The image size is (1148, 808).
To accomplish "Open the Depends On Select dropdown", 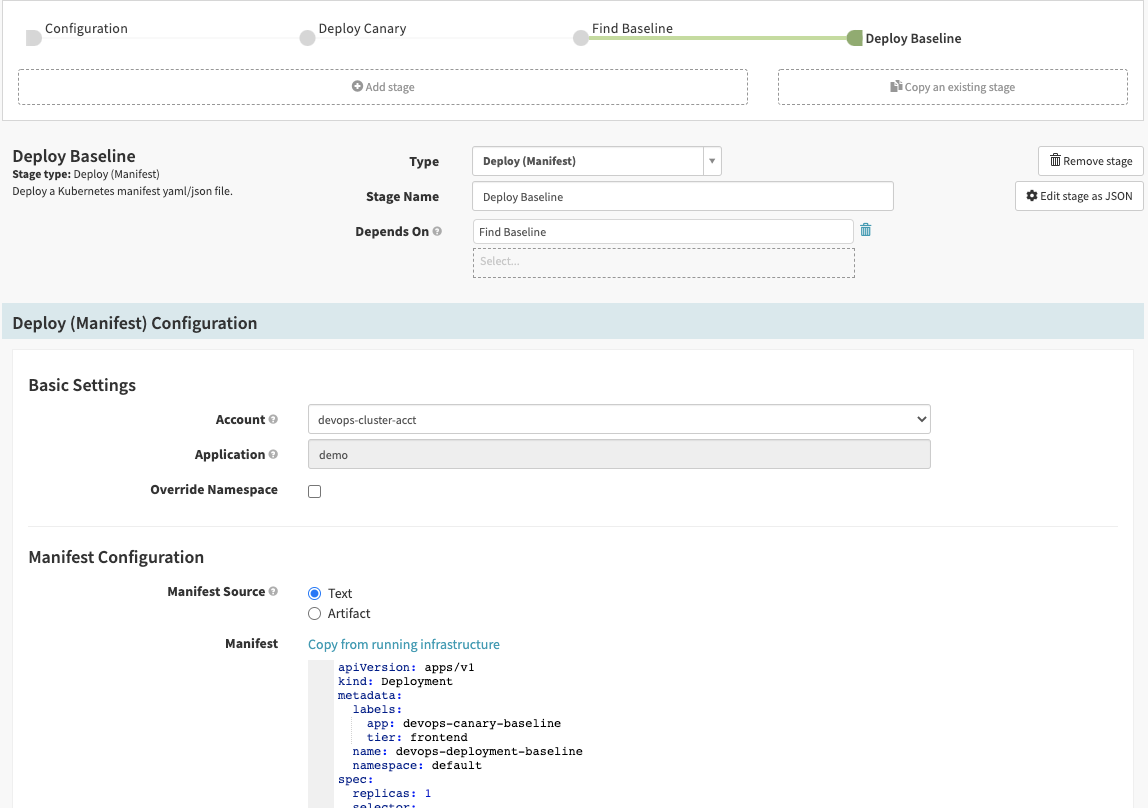I will [x=663, y=262].
